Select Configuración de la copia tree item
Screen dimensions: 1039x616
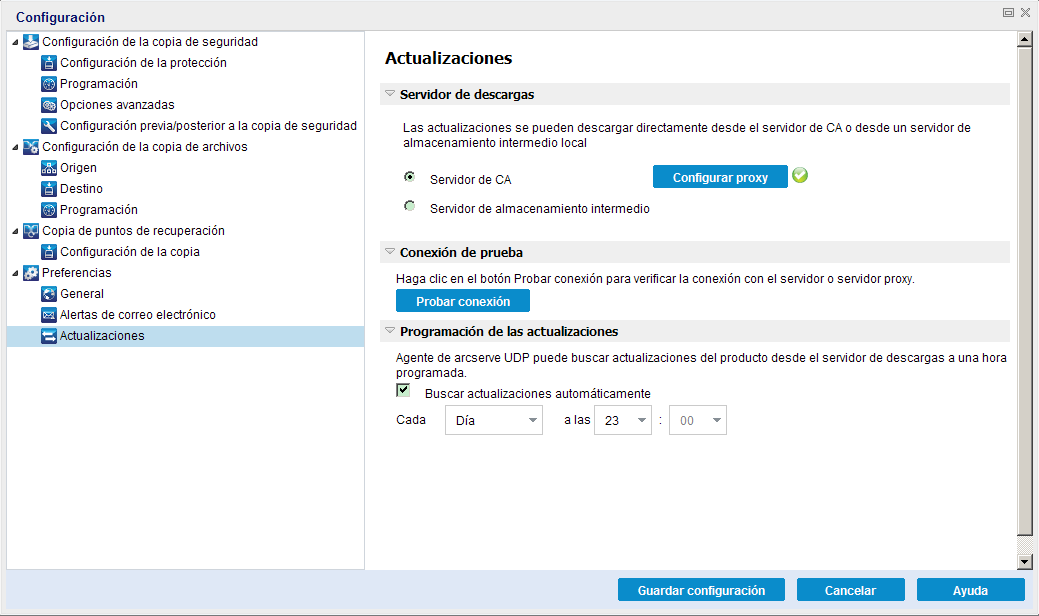coord(129,252)
